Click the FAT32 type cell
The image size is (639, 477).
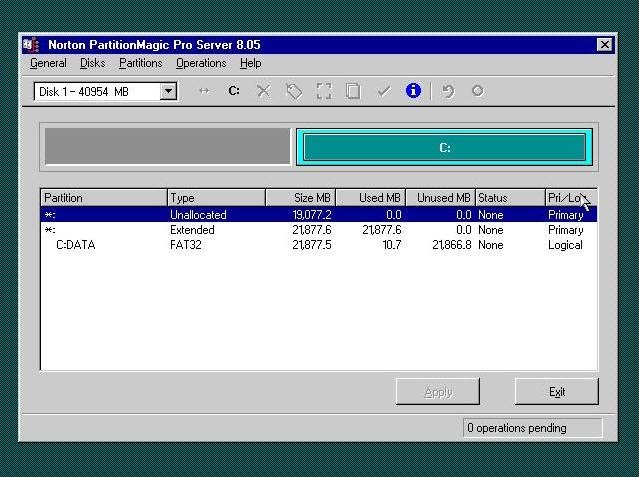186,245
